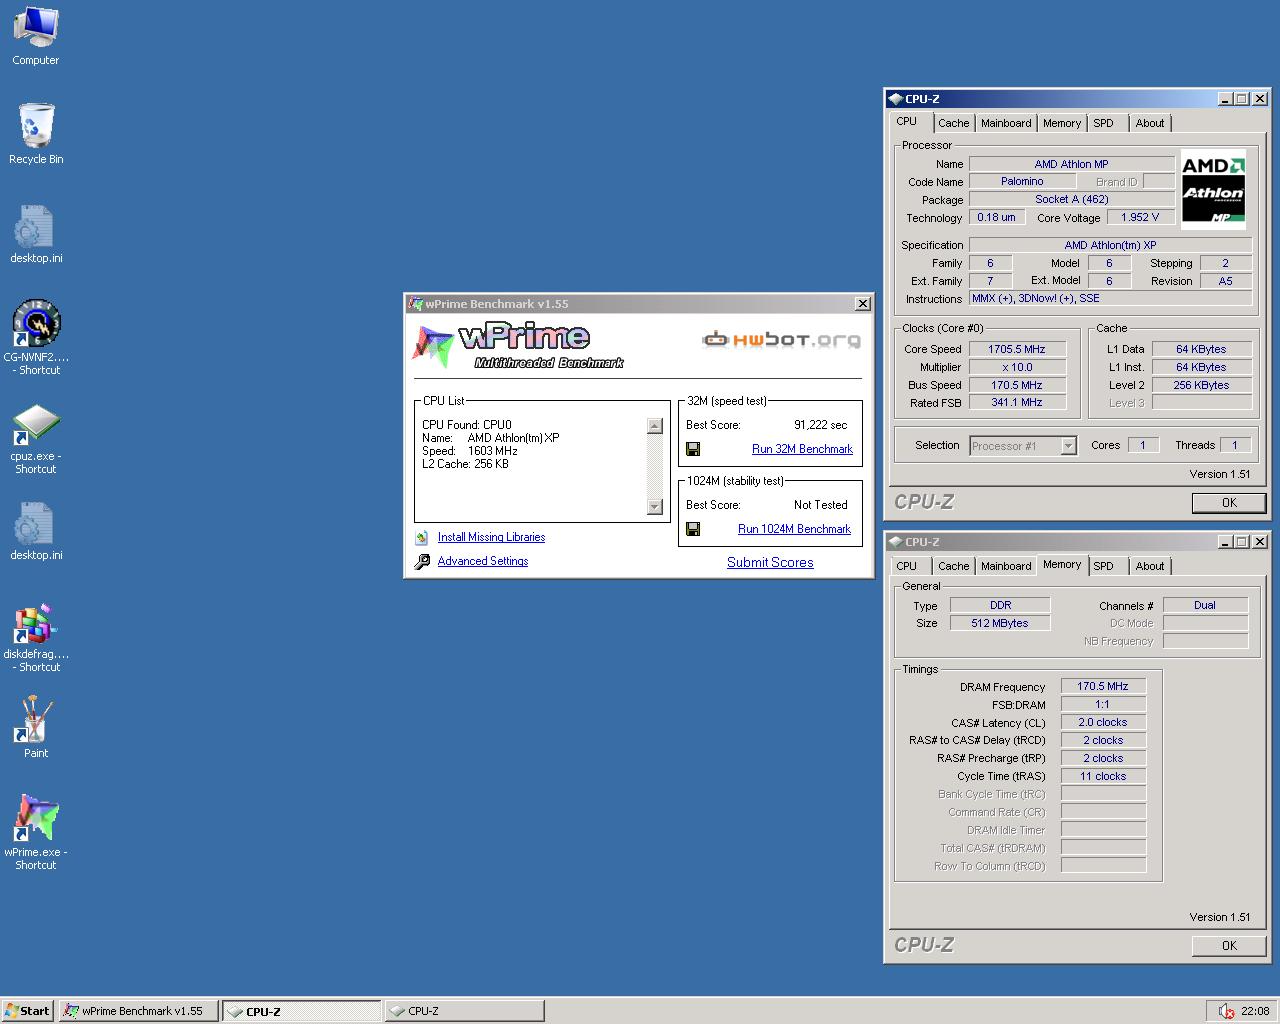This screenshot has width=1280, height=1024.
Task: Open Install Missing Libraries link
Action: coord(491,537)
